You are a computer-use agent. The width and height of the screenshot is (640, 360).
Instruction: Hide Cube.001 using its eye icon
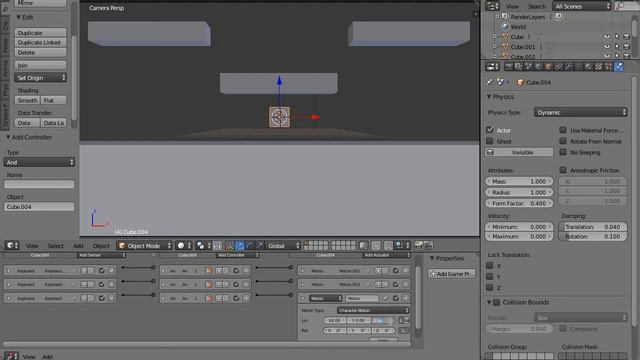tap(607, 47)
